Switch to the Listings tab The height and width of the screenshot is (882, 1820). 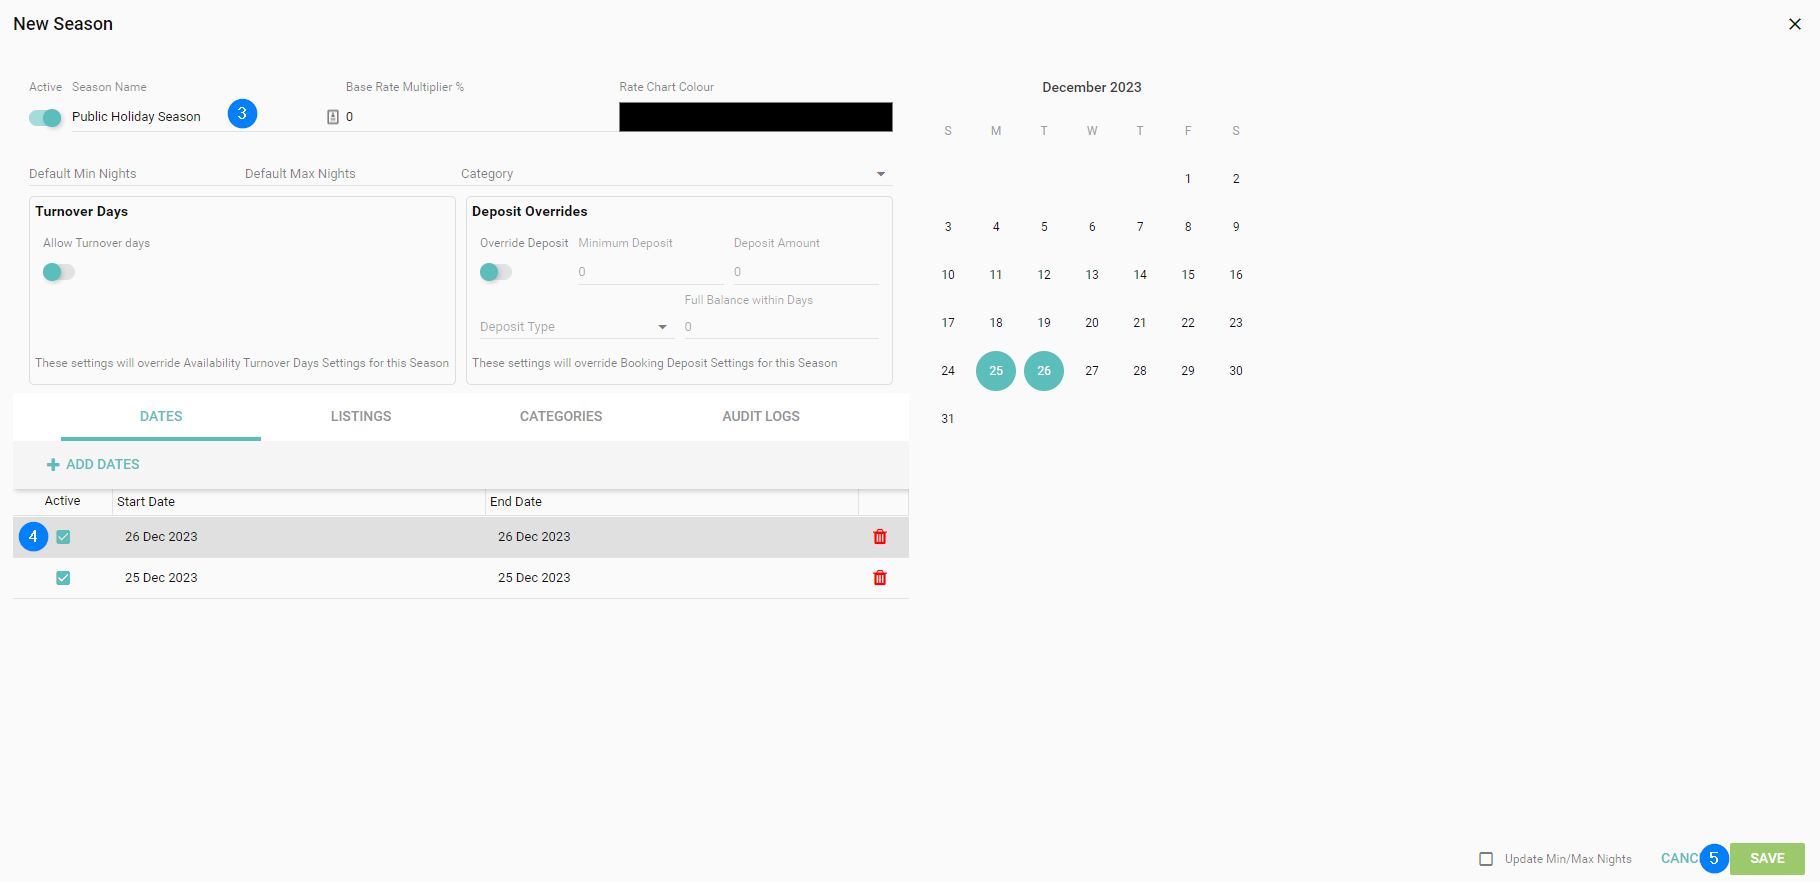361,417
